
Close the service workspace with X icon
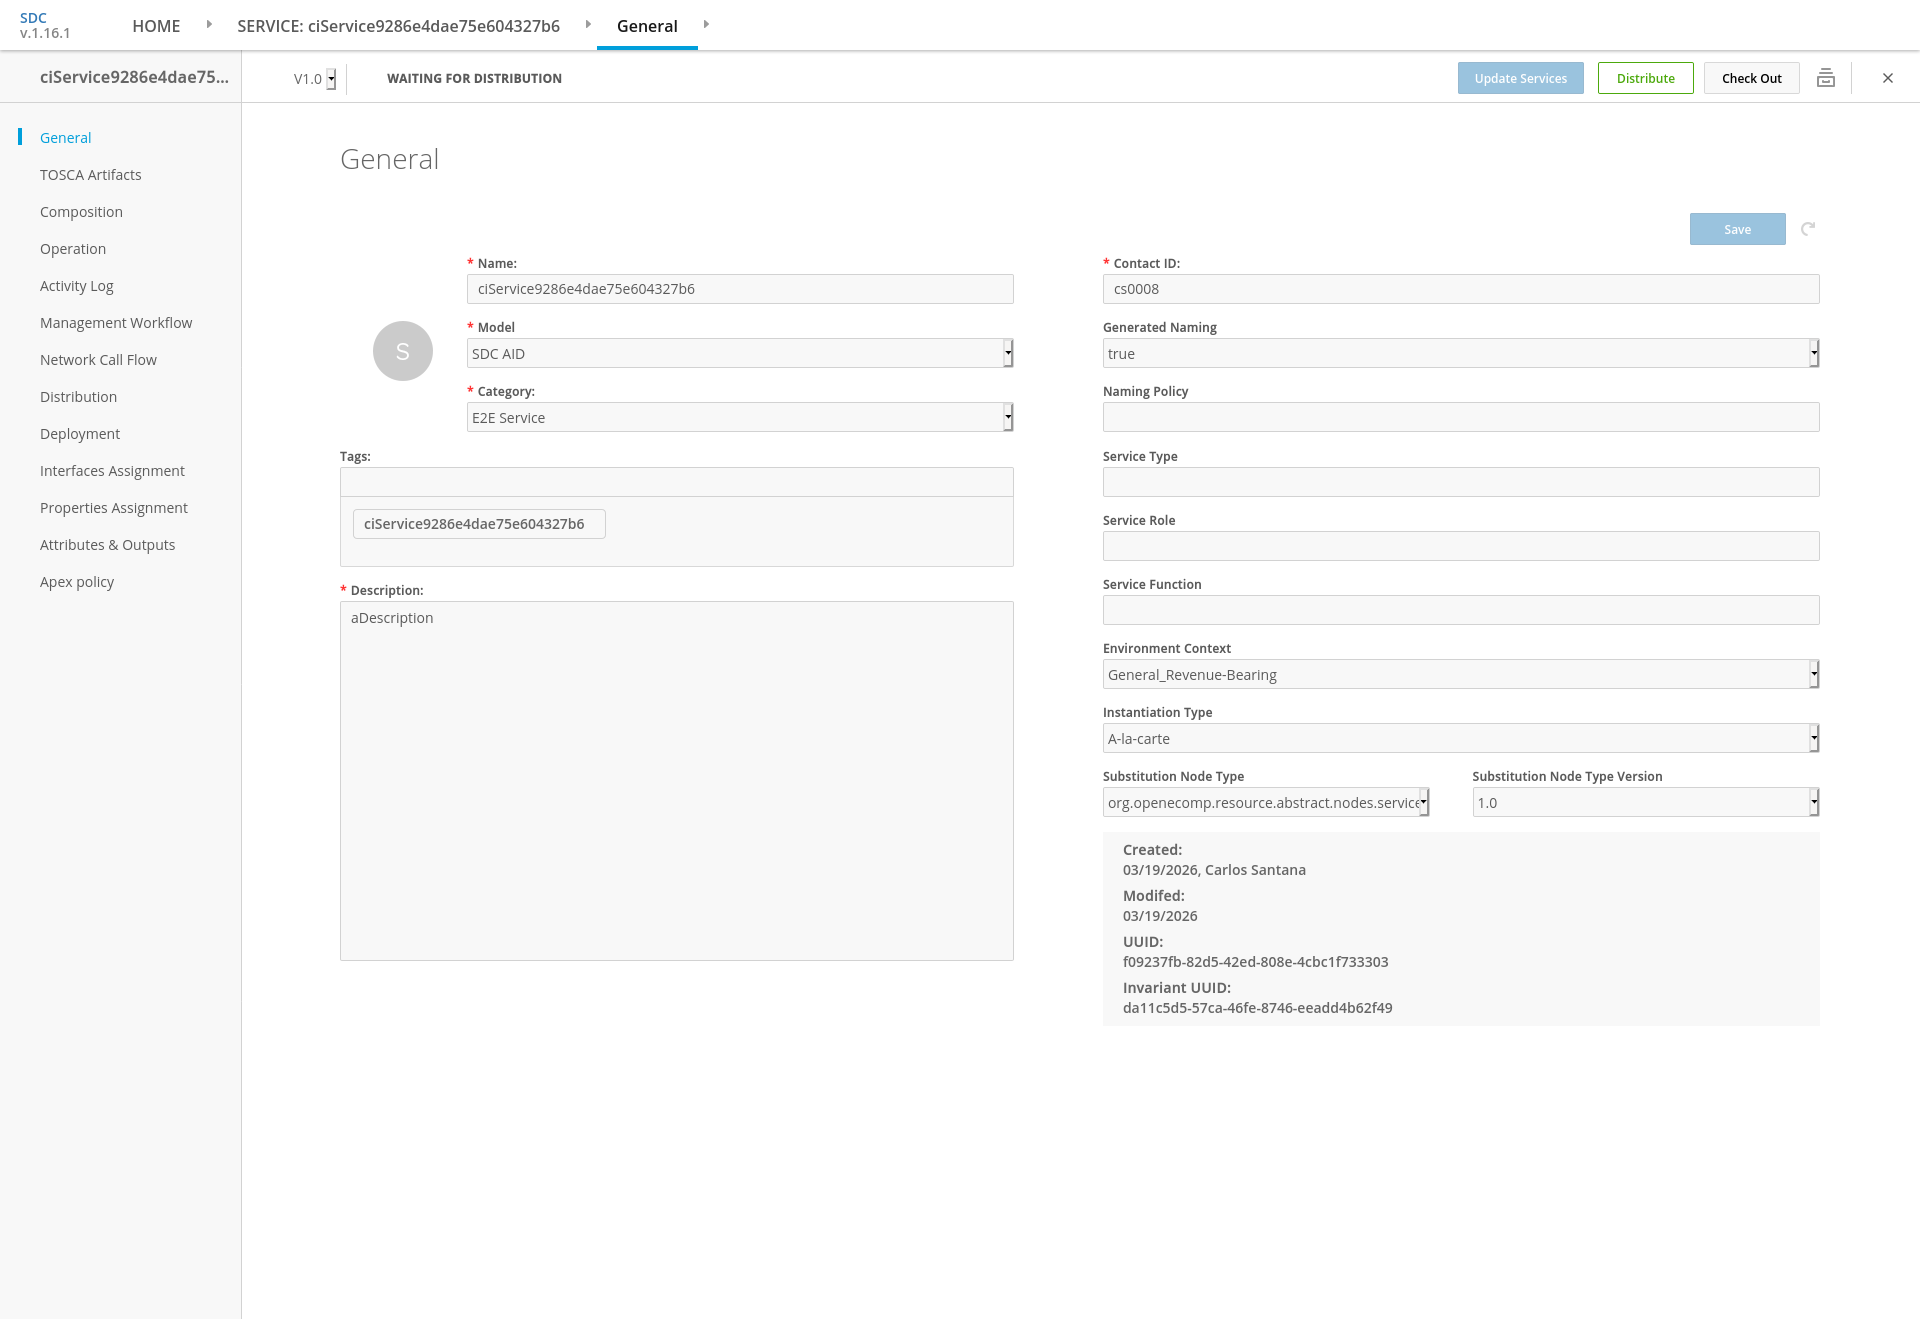click(1887, 78)
